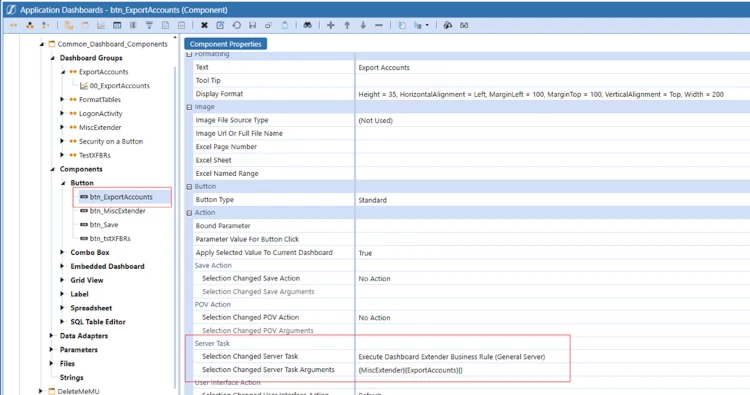Click the minus (remove) toolbar icon
This screenshot has height=395, width=750.
pos(379,25)
